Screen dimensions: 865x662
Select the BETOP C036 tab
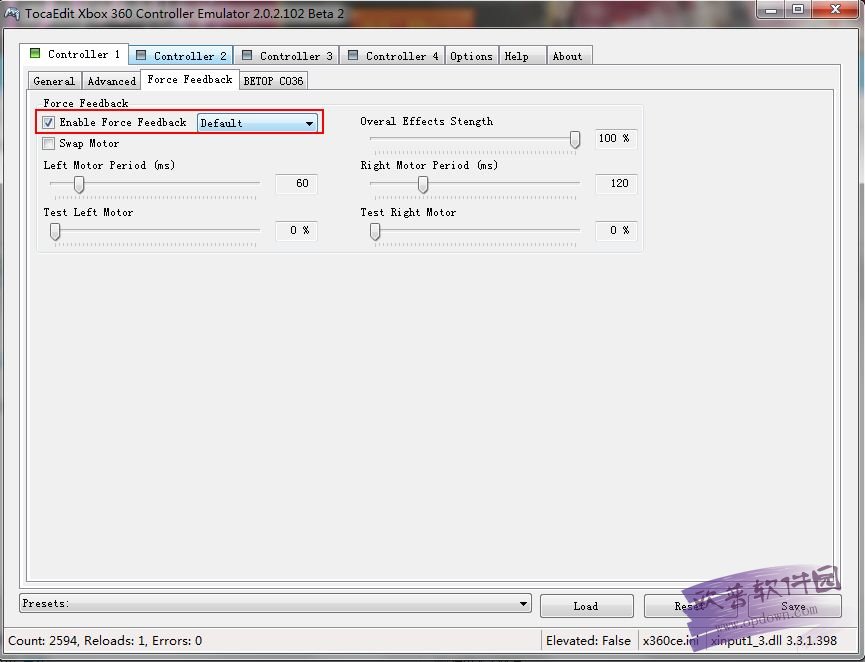[x=273, y=81]
